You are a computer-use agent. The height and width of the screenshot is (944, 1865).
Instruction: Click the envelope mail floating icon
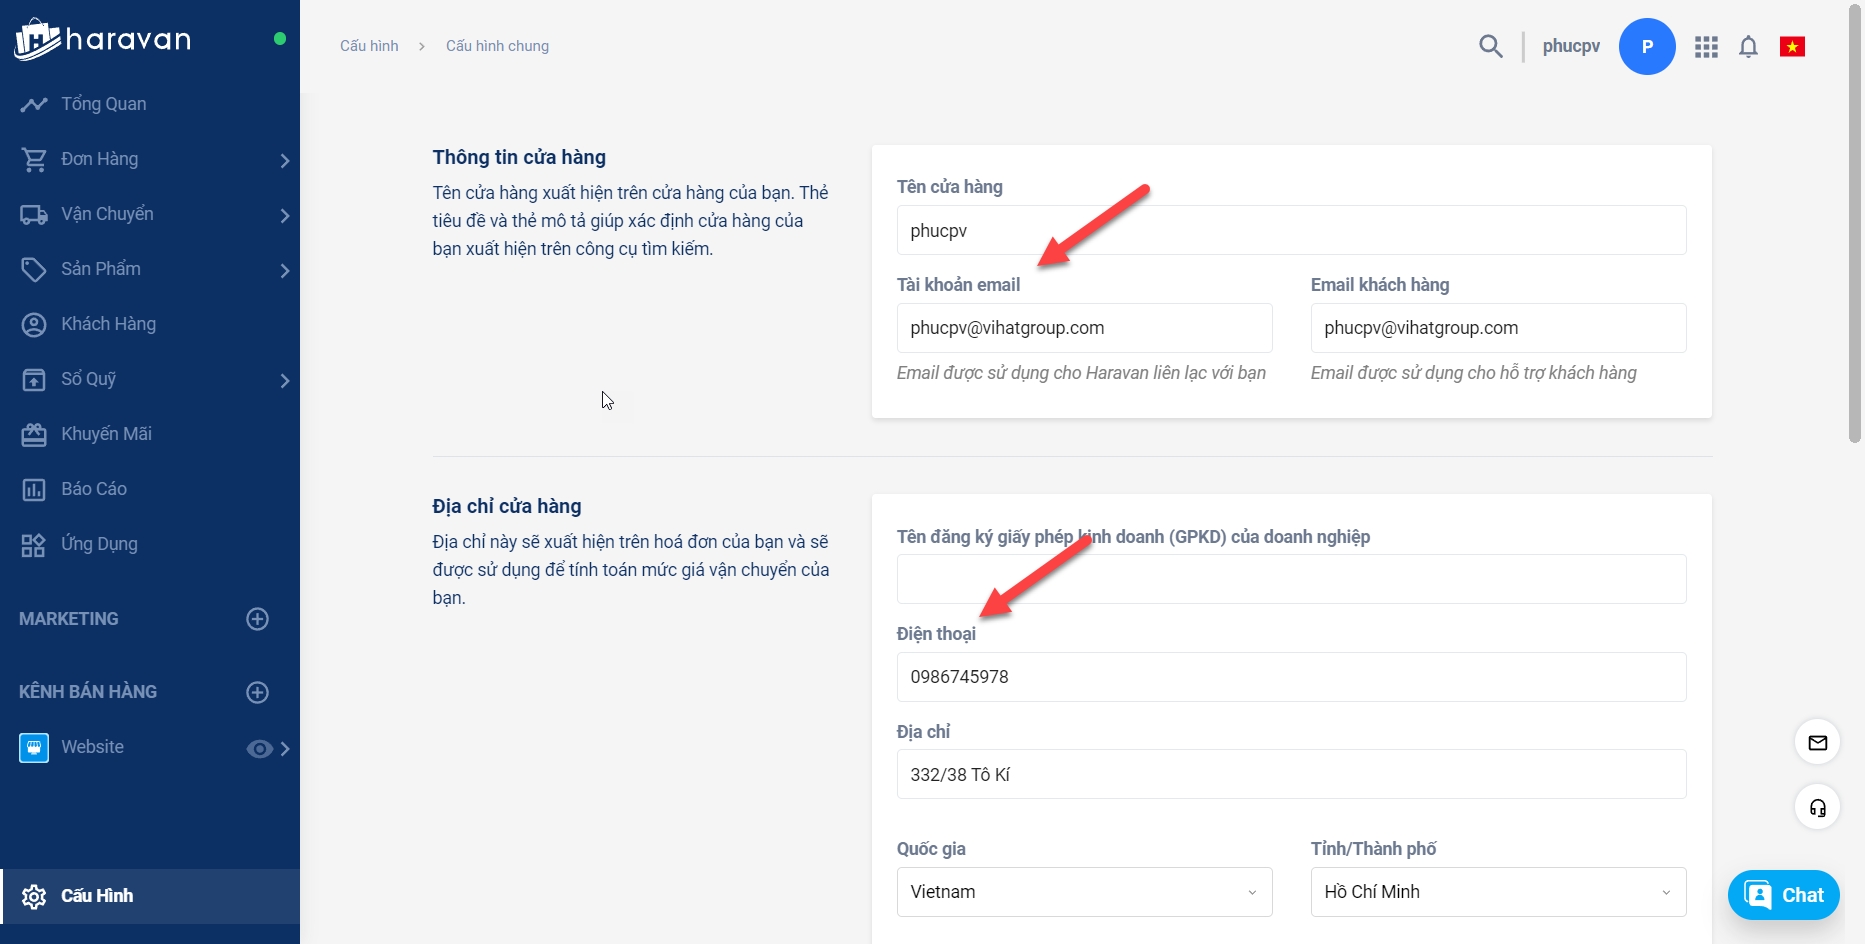(x=1817, y=742)
